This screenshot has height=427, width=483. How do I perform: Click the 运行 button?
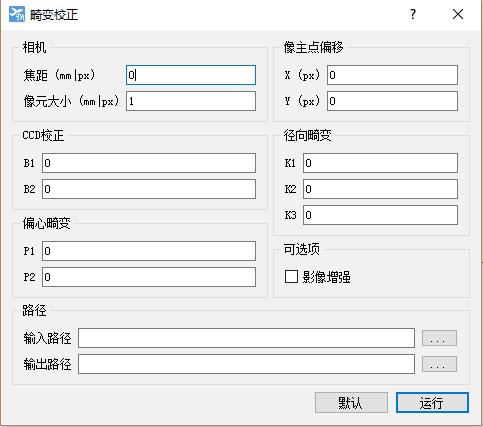pos(432,403)
